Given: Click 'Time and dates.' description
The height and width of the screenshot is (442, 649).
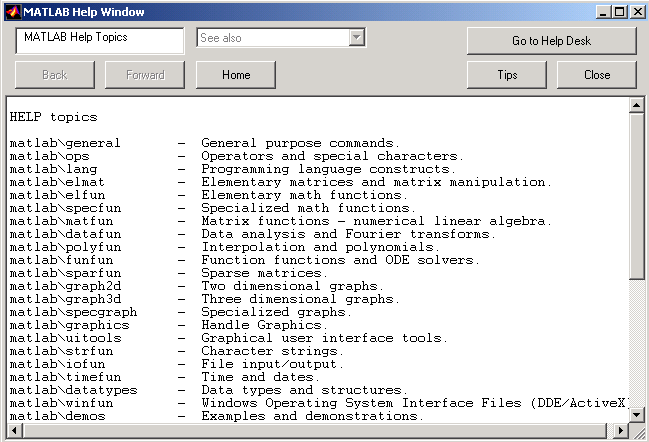Looking at the screenshot, I should tap(260, 377).
